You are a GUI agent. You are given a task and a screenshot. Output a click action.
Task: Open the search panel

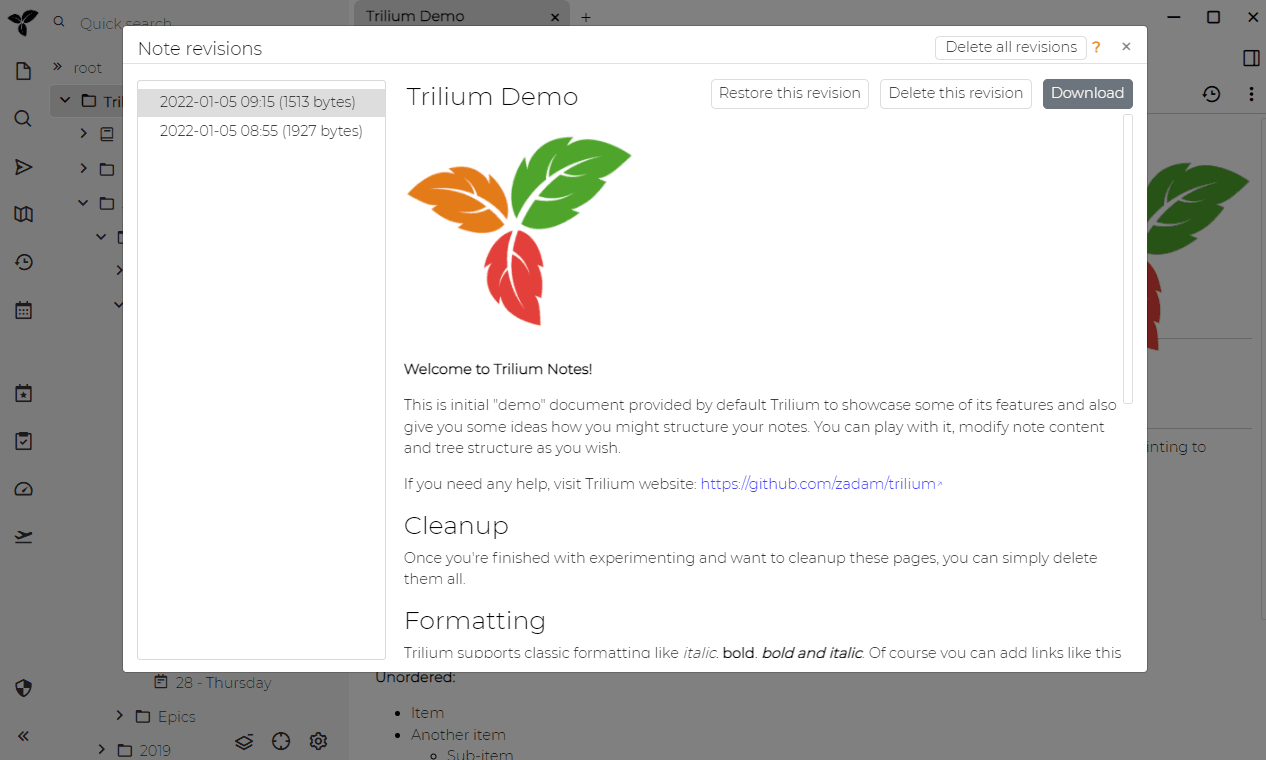click(22, 118)
